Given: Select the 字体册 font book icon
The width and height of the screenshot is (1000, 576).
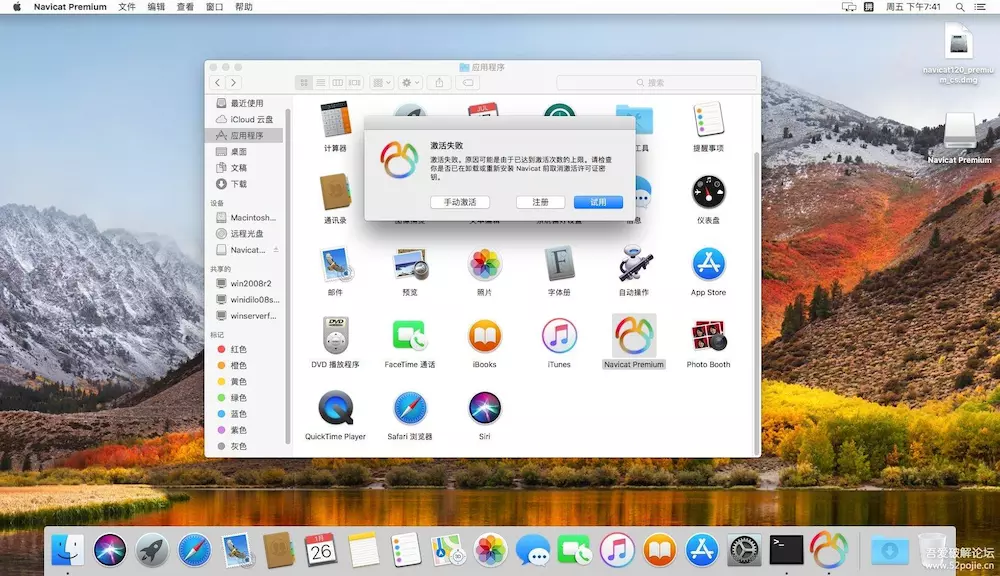Looking at the screenshot, I should point(559,264).
